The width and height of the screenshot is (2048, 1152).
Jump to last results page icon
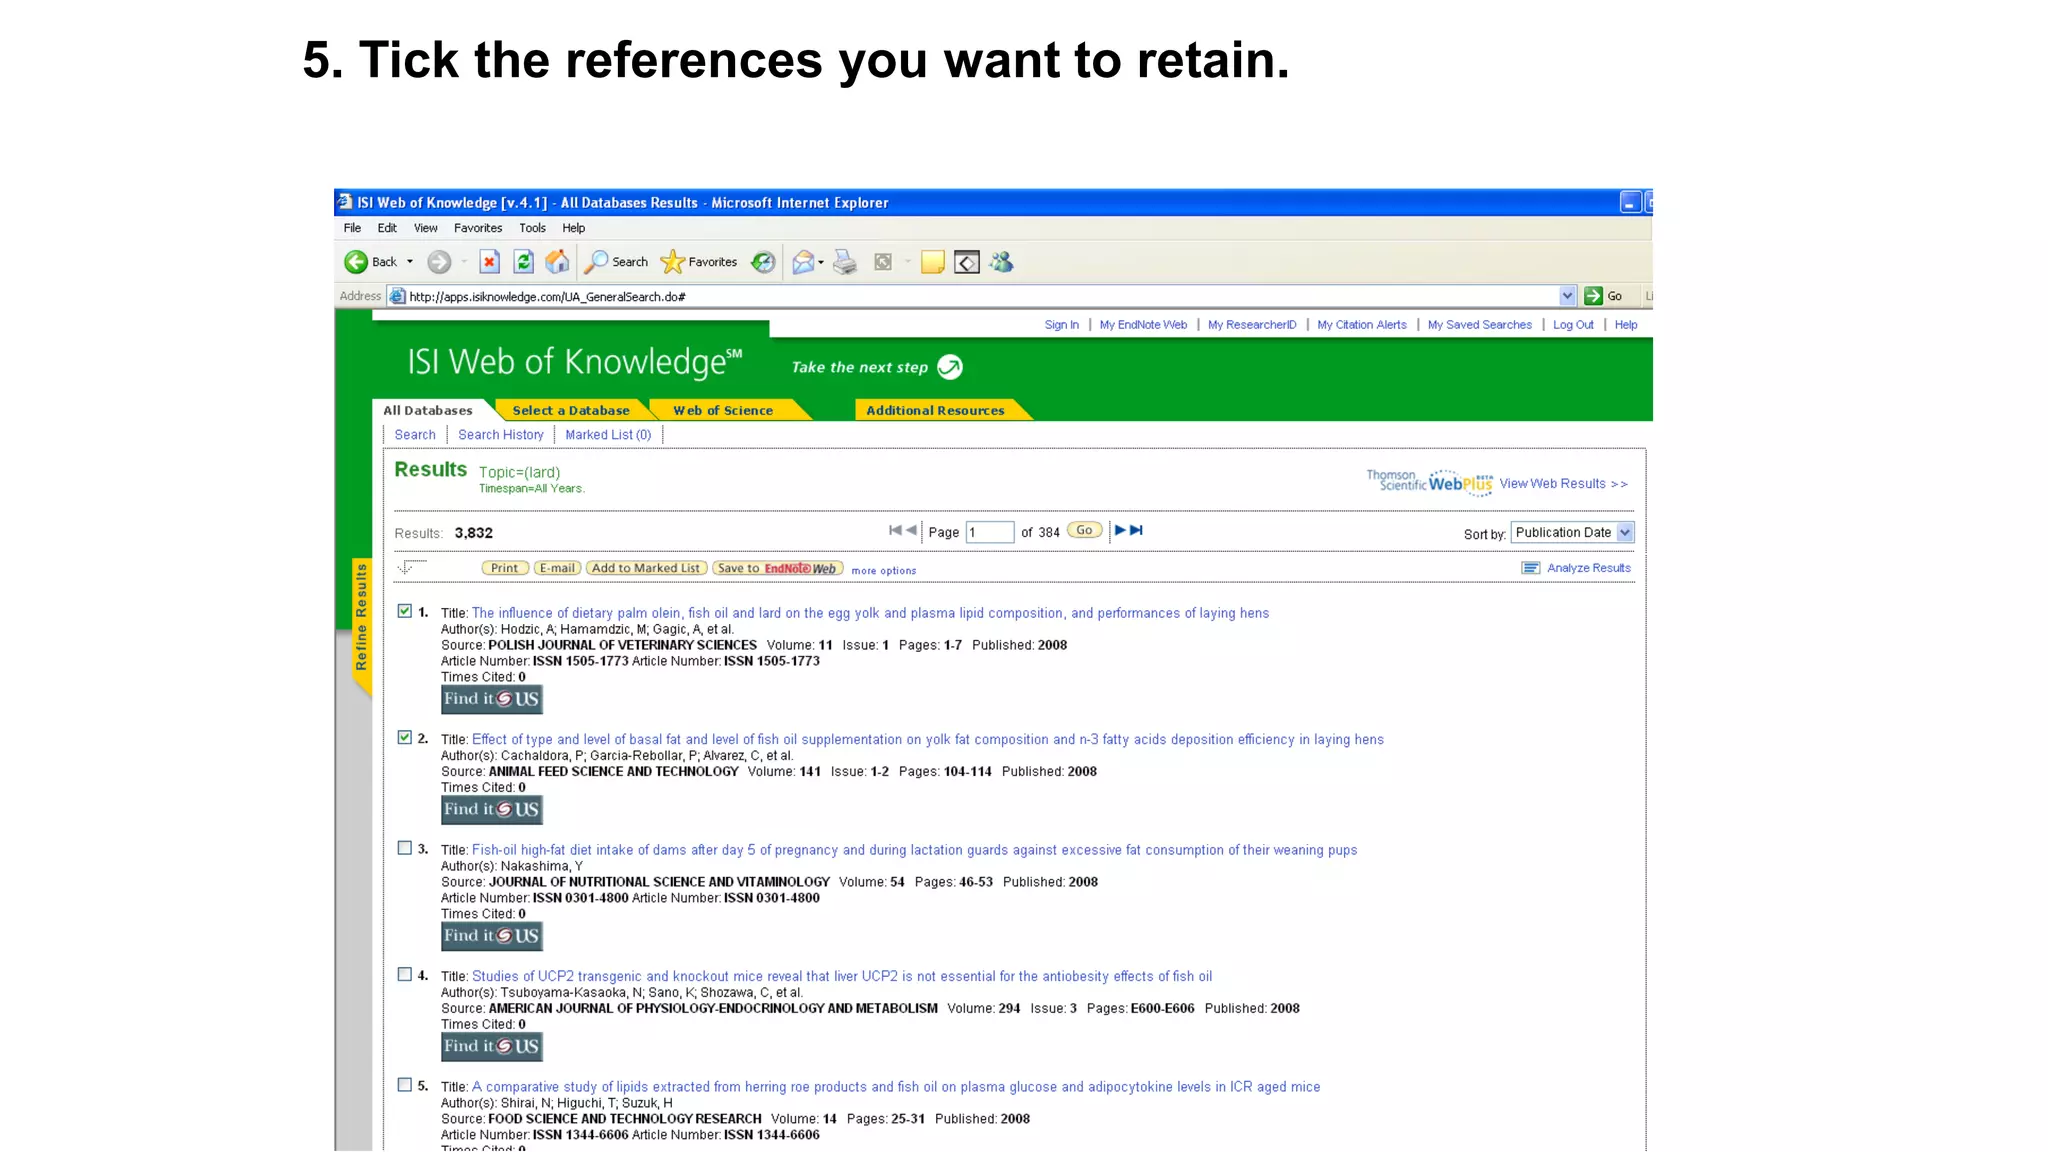(1136, 530)
